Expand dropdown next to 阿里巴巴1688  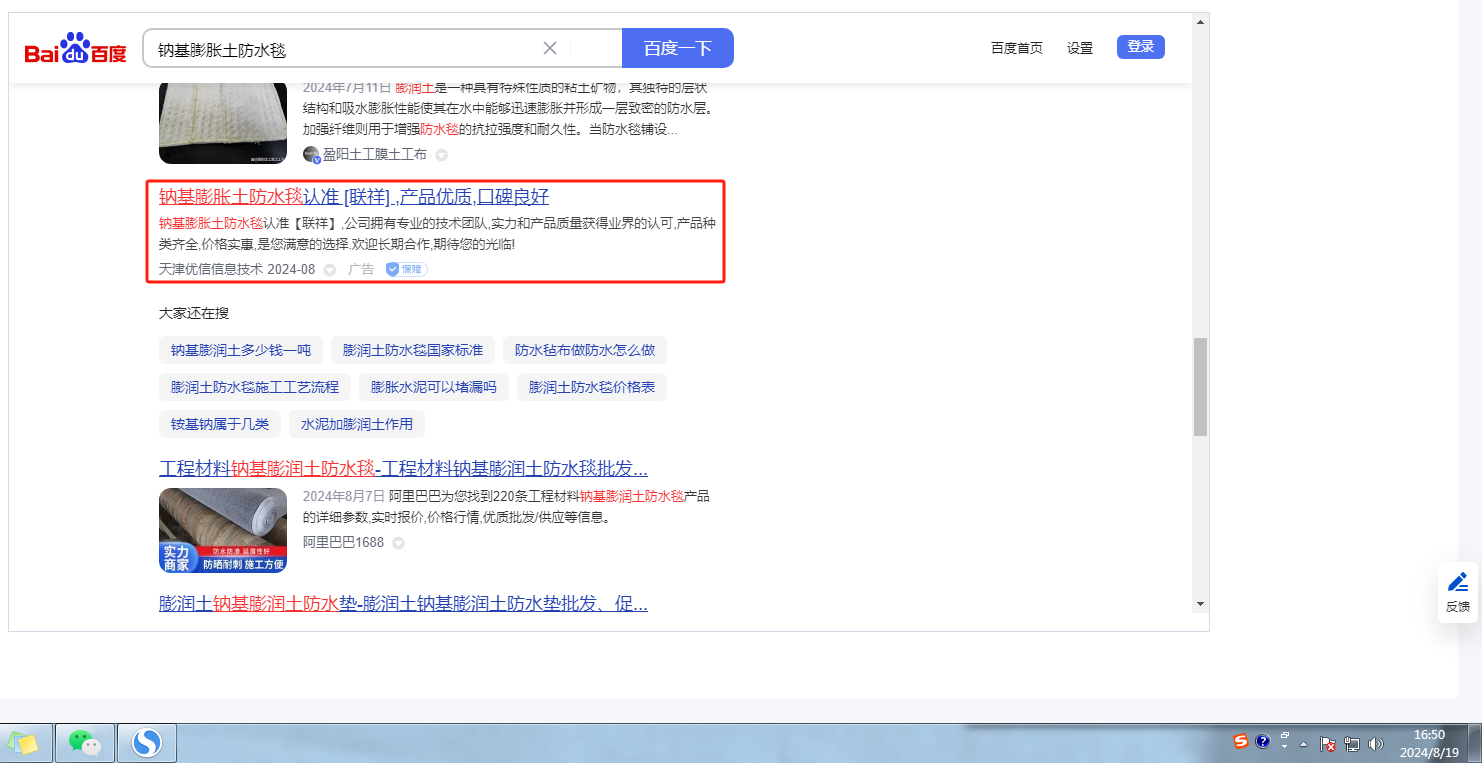398,544
